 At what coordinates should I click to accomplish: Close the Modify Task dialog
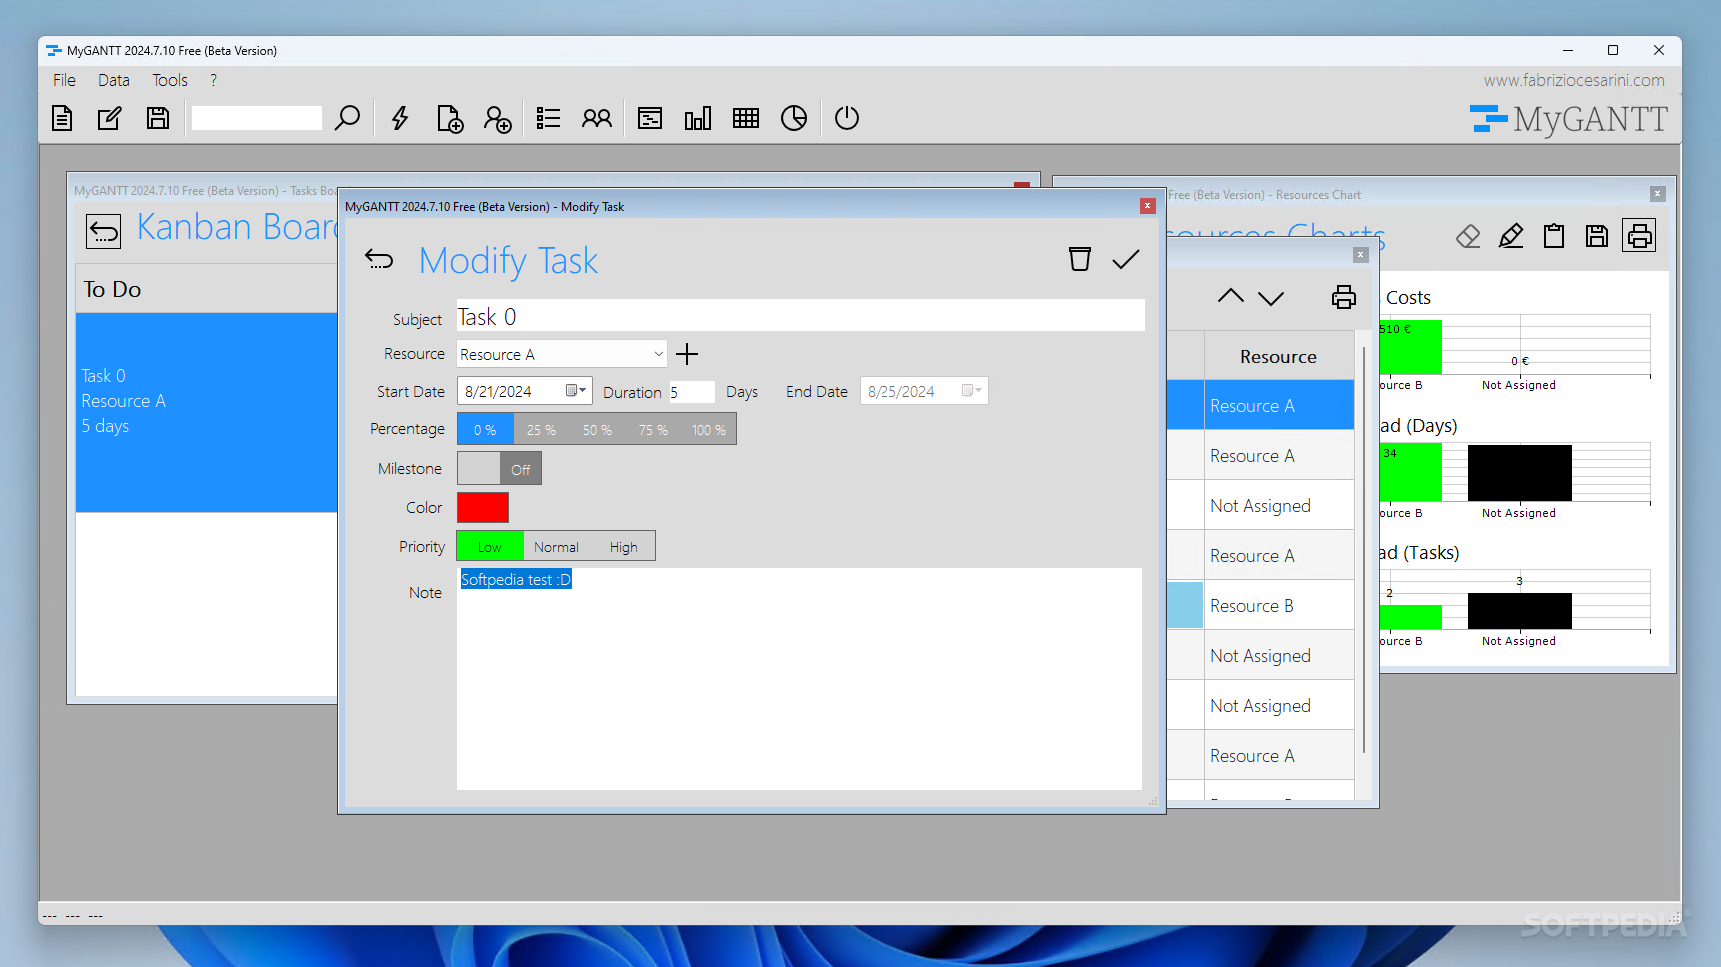coord(1147,206)
